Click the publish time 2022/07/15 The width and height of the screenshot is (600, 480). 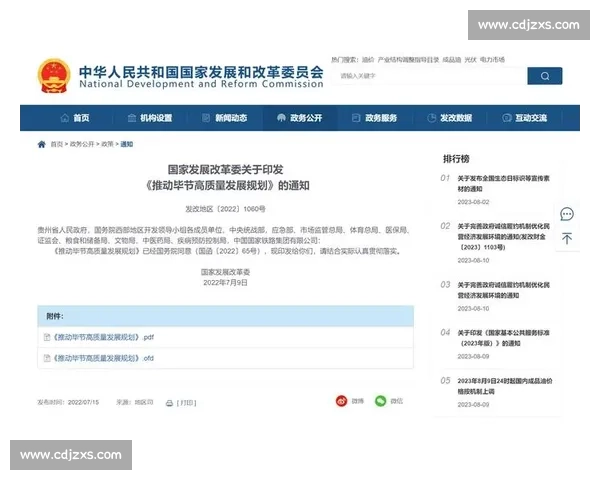point(83,402)
